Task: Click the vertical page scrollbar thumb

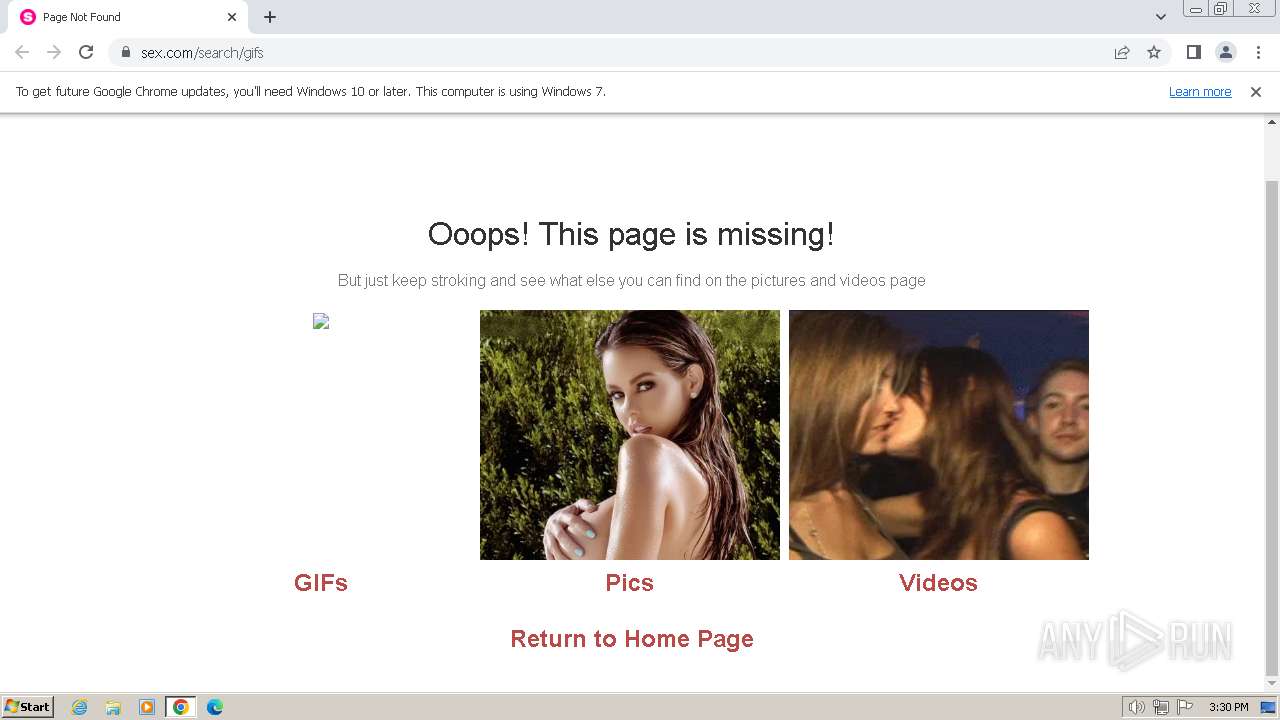Action: click(1272, 428)
